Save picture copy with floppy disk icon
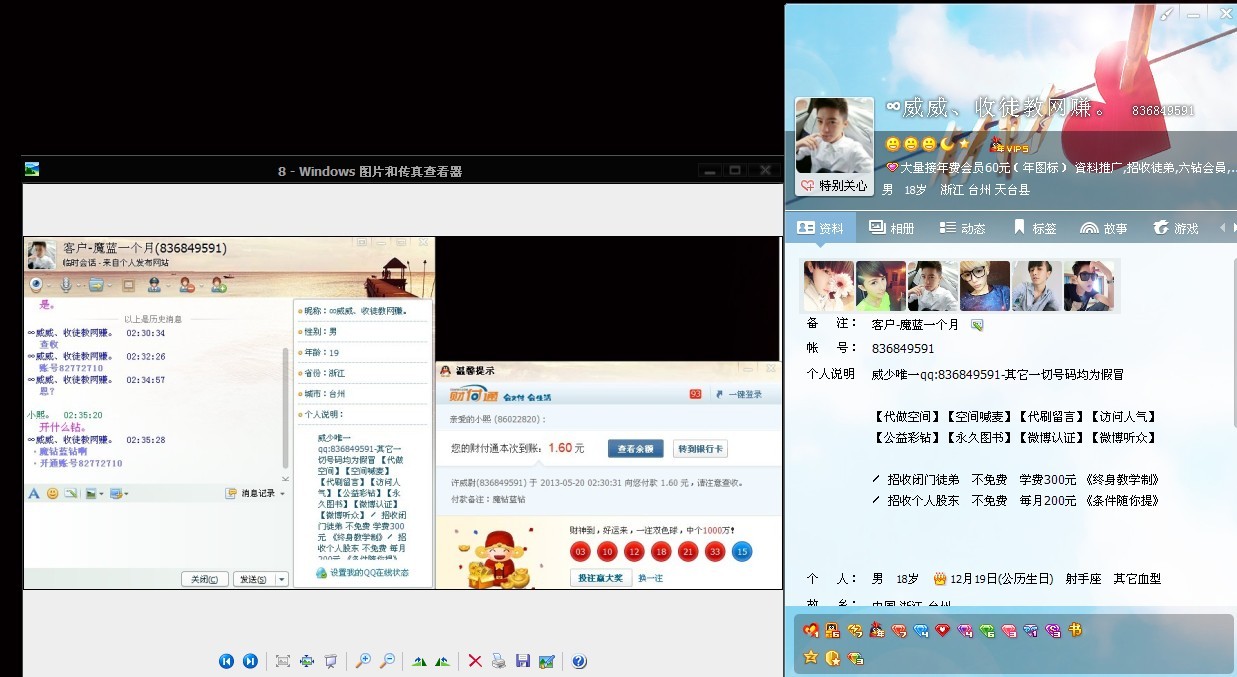Image resolution: width=1237 pixels, height=677 pixels. click(522, 661)
